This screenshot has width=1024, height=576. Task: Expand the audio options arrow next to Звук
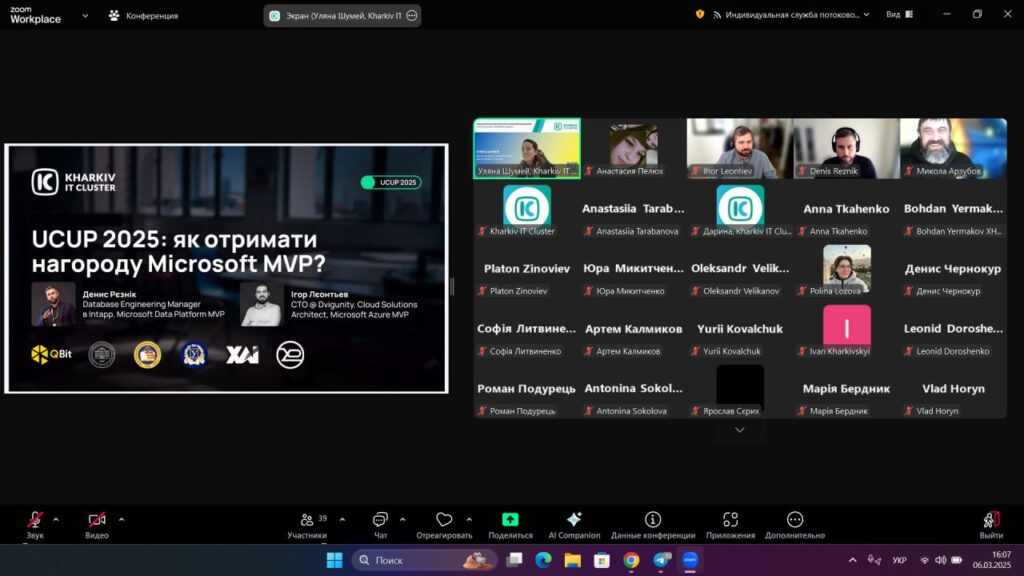56,520
